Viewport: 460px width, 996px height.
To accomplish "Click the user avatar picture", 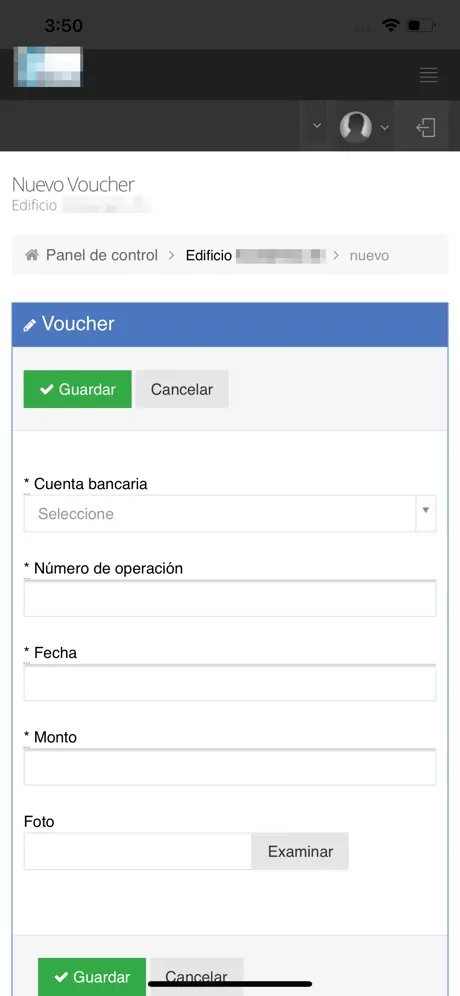I will click(x=355, y=126).
